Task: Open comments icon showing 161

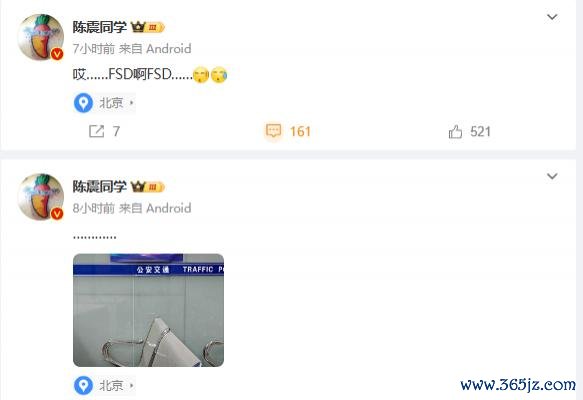Action: pyautogui.click(x=273, y=131)
